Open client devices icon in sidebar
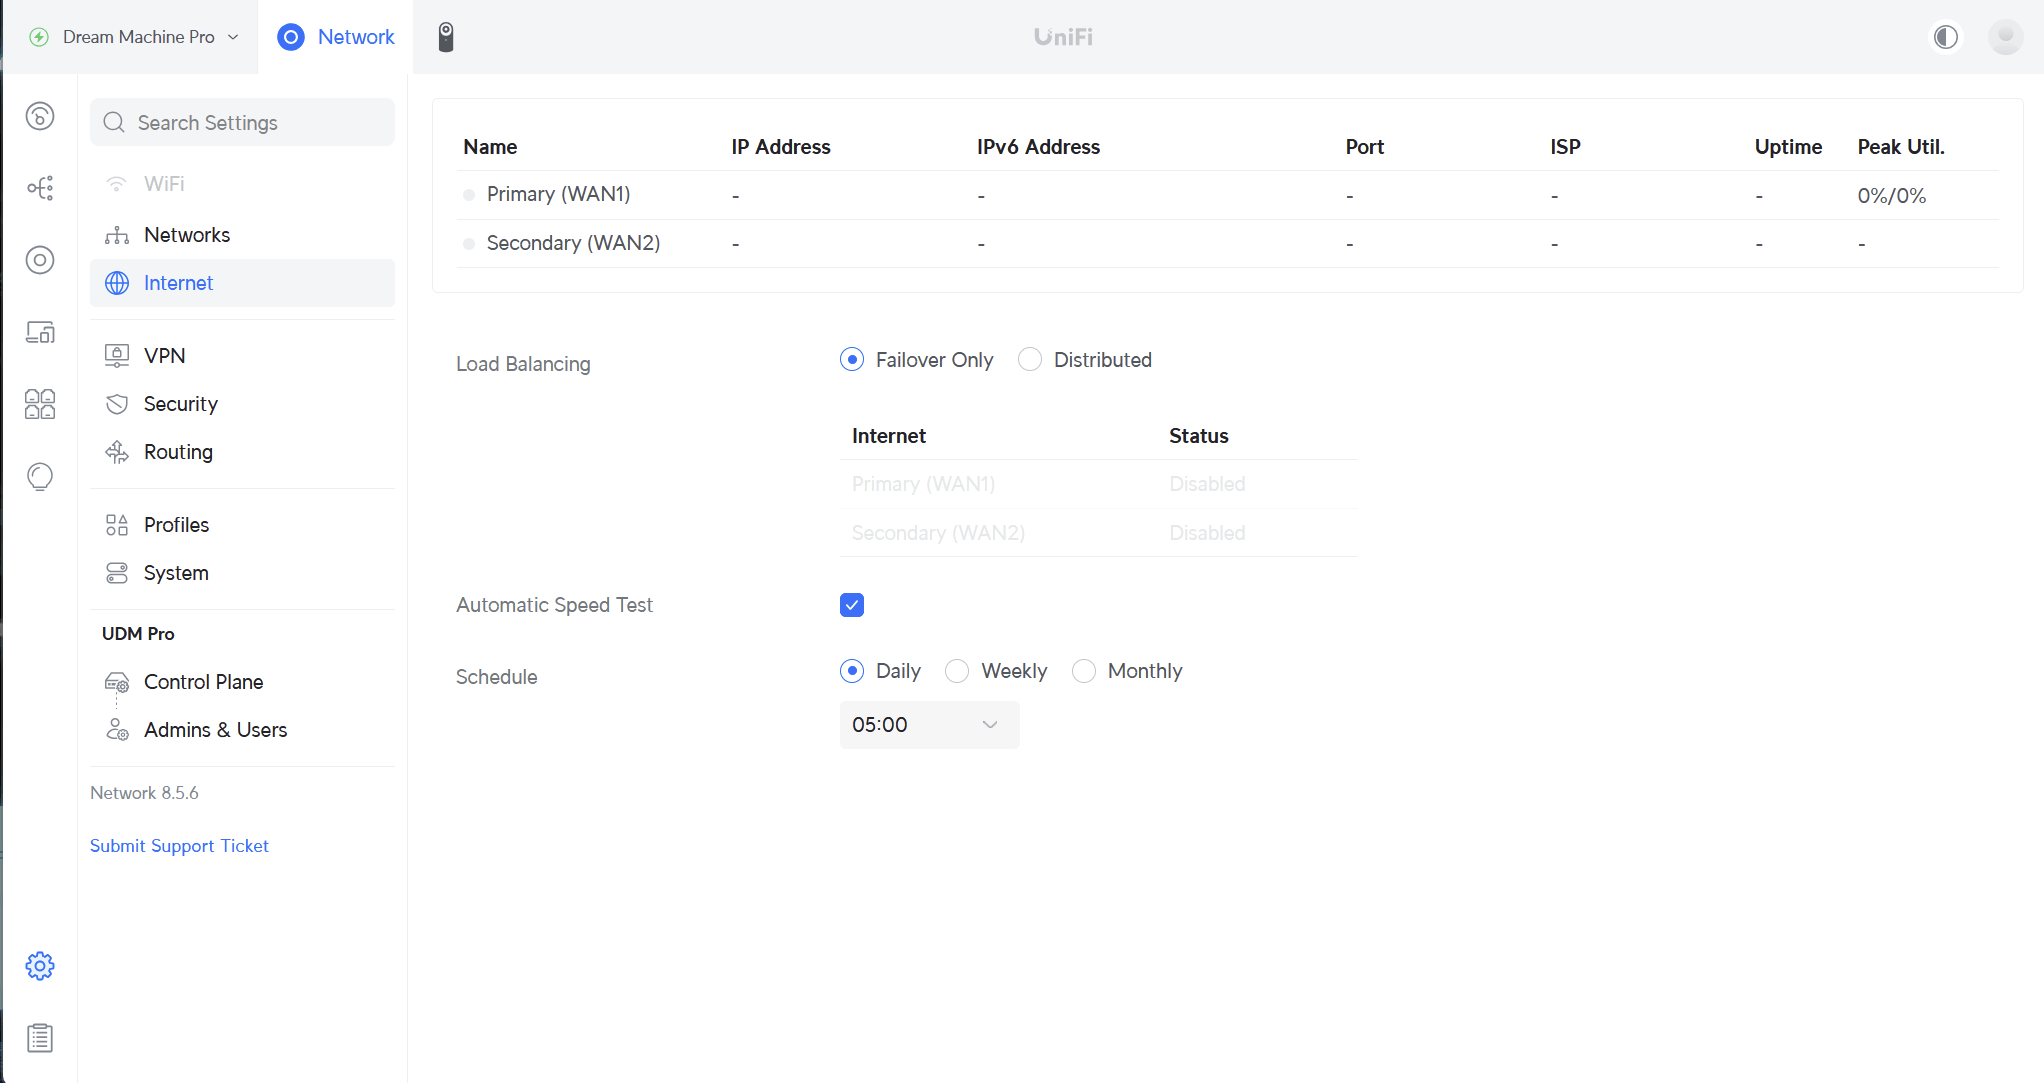This screenshot has height=1083, width=2044. coord(40,332)
